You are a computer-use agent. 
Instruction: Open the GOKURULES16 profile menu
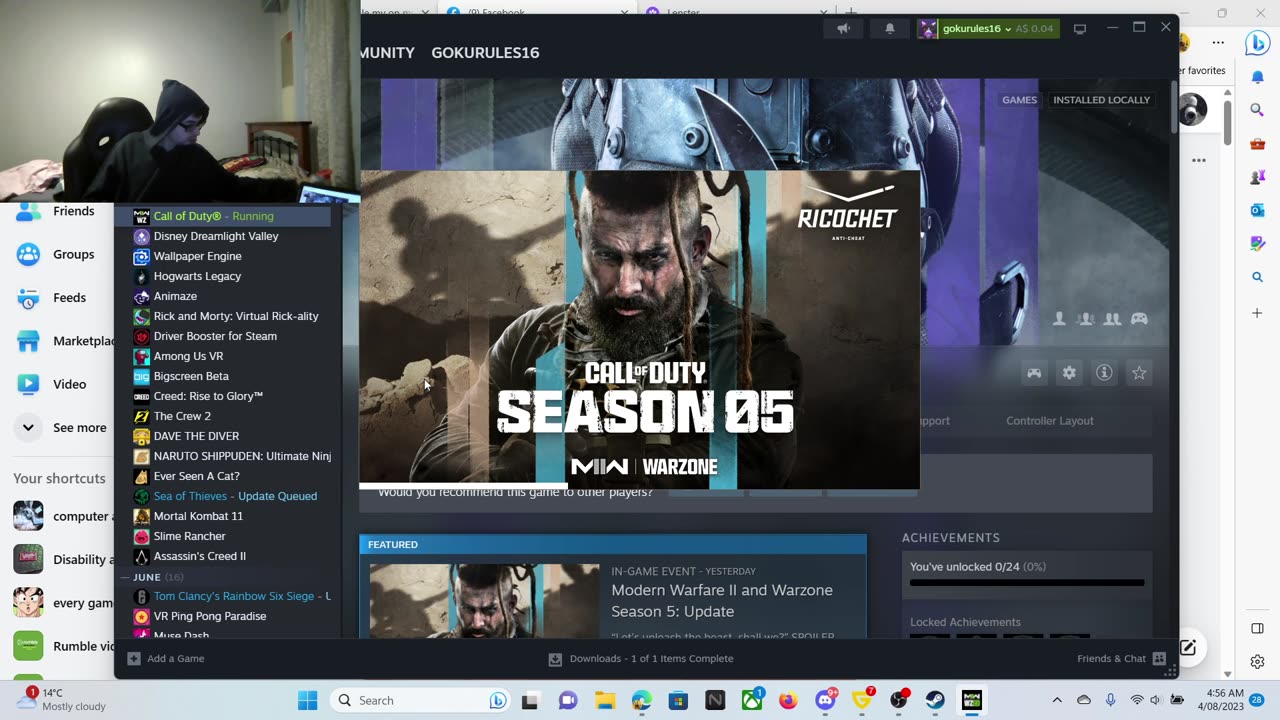pyautogui.click(x=485, y=53)
